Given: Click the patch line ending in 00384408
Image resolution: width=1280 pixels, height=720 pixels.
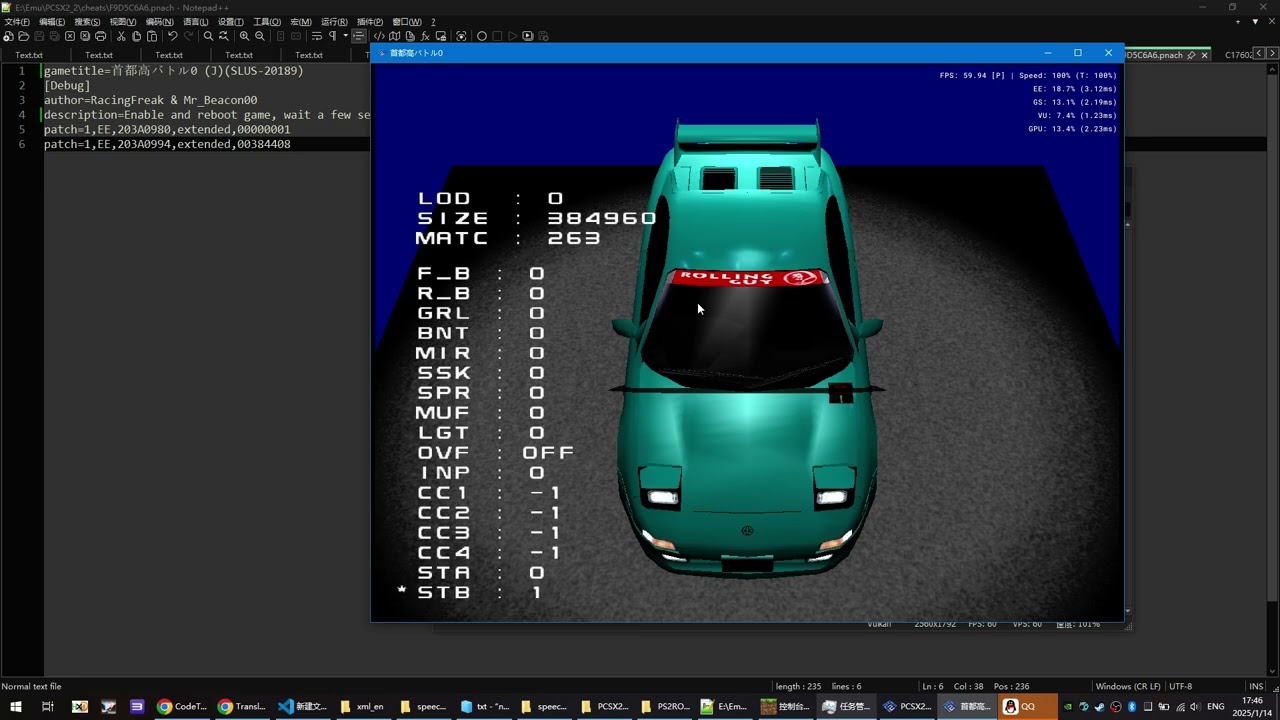Looking at the screenshot, I should click(167, 144).
